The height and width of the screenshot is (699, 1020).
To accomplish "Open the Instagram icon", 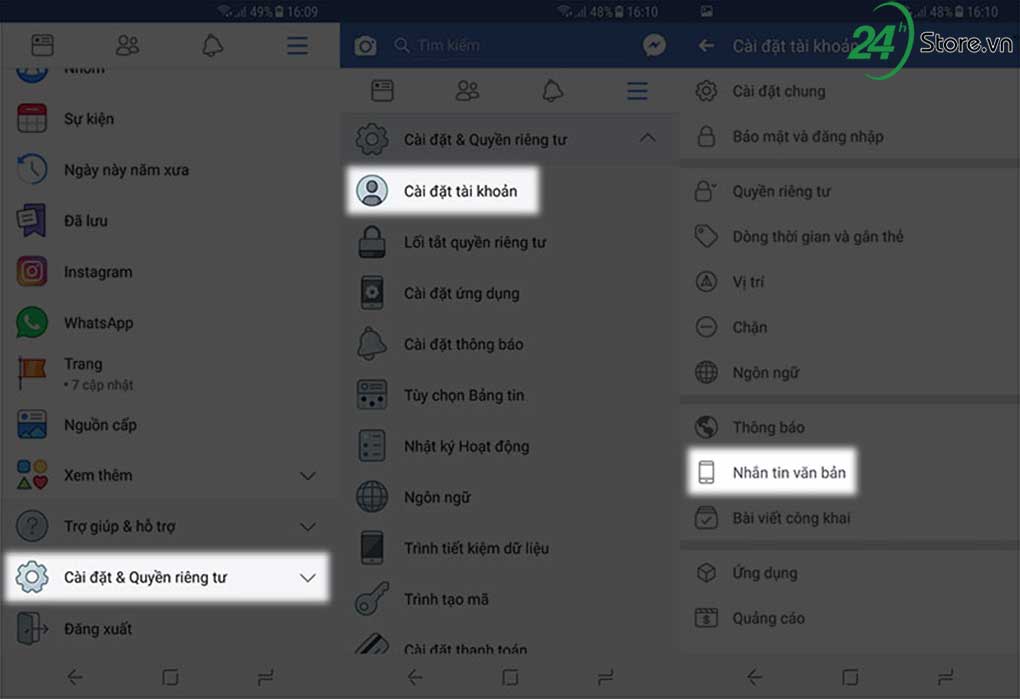I will (x=32, y=271).
